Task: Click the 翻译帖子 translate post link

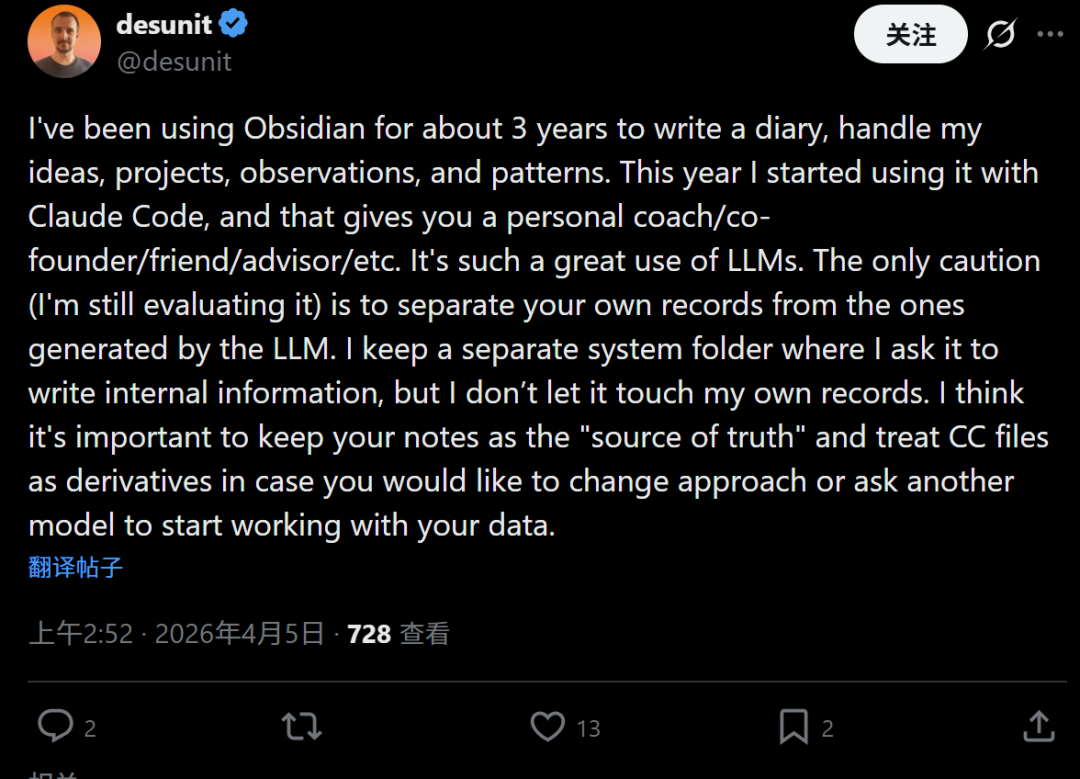Action: [76, 568]
